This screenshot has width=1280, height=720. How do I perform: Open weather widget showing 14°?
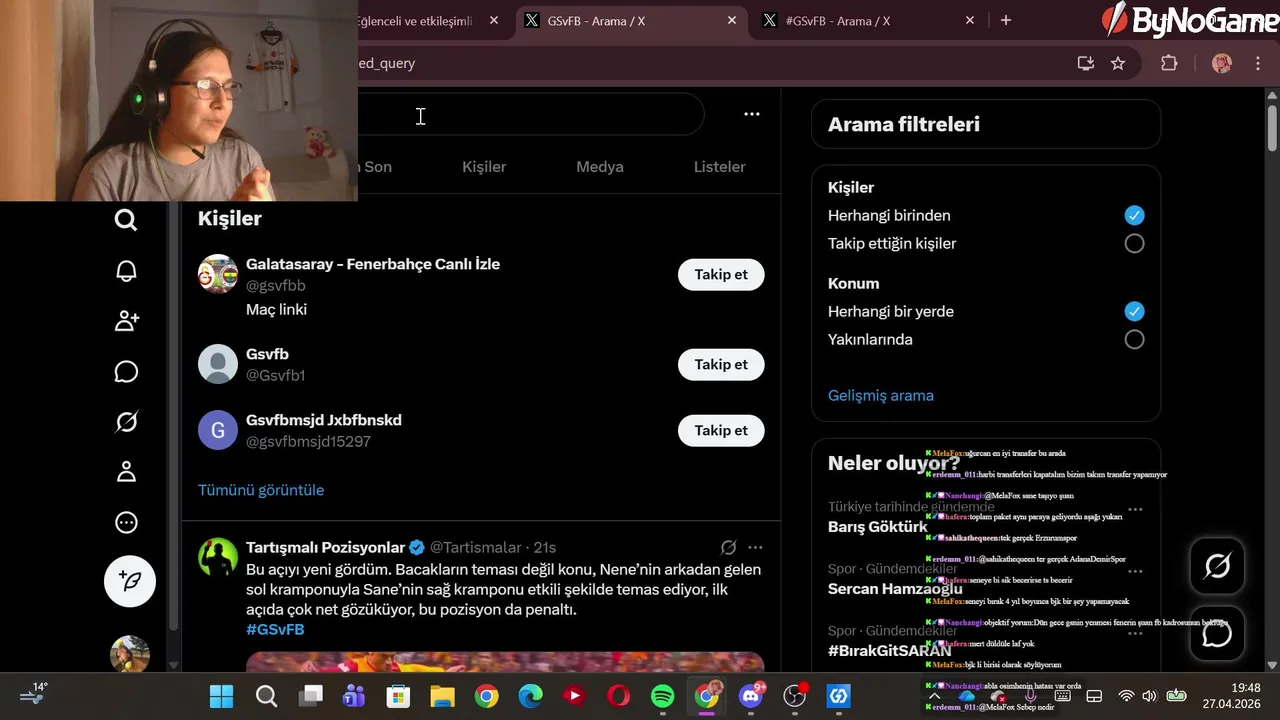pos(32,693)
